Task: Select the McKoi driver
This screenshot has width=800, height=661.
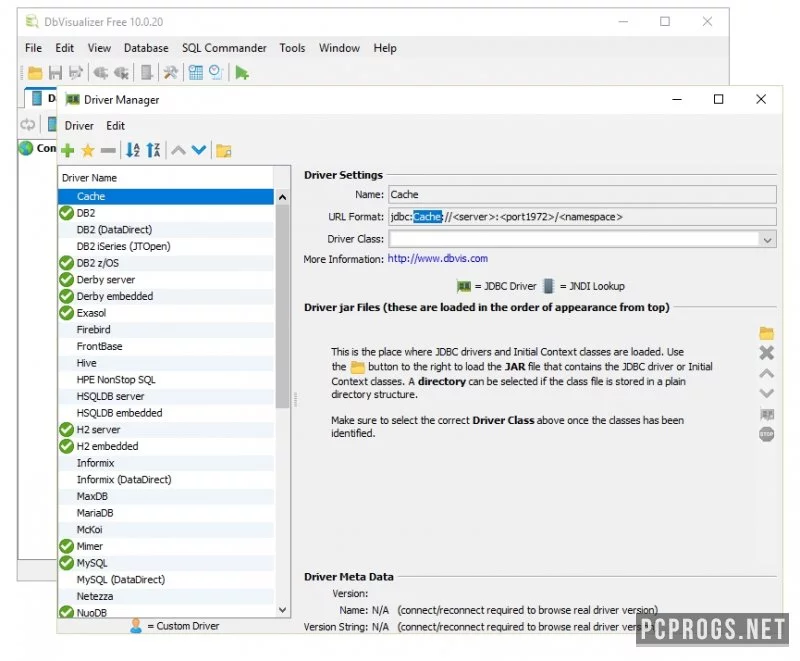Action: 166,529
